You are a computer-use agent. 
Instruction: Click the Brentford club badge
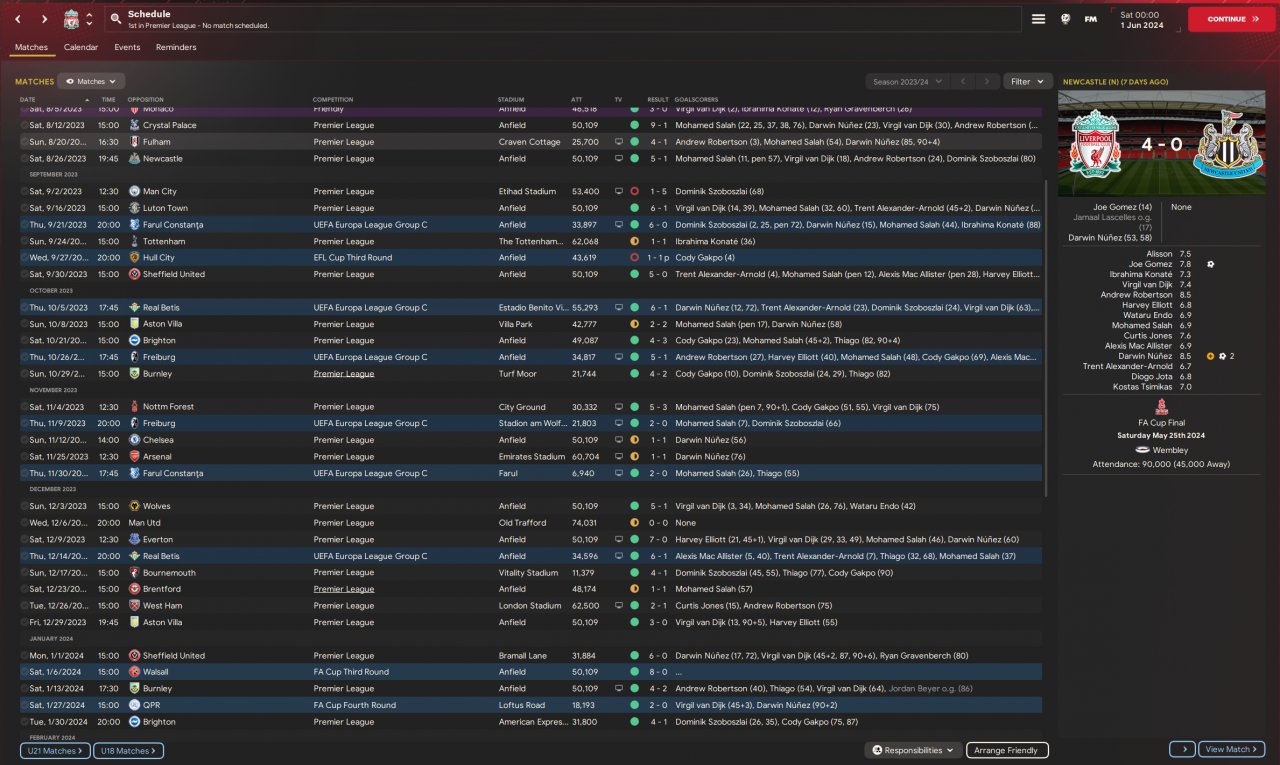tap(135, 589)
